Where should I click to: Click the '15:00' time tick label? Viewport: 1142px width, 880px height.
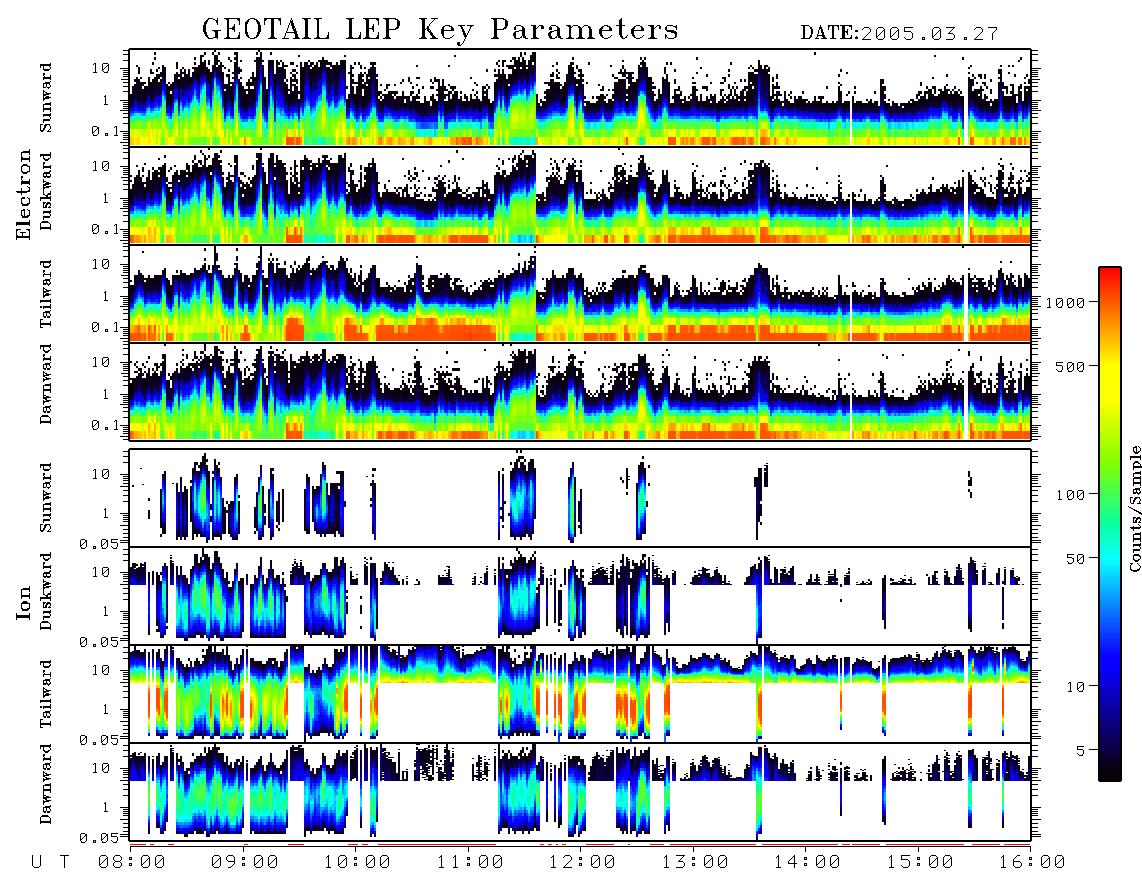point(920,862)
